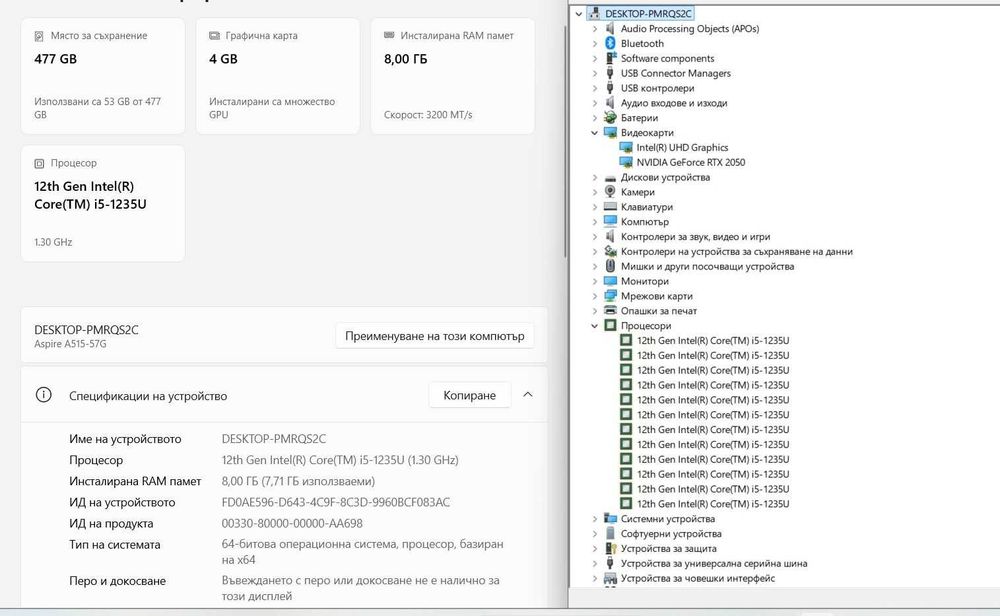Click the Клавиатури keyboard icon

610,207
